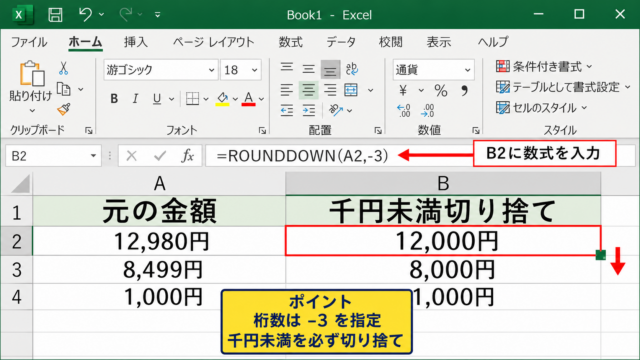
Task: Save the workbook with the floppy disk icon
Action: (x=55, y=15)
